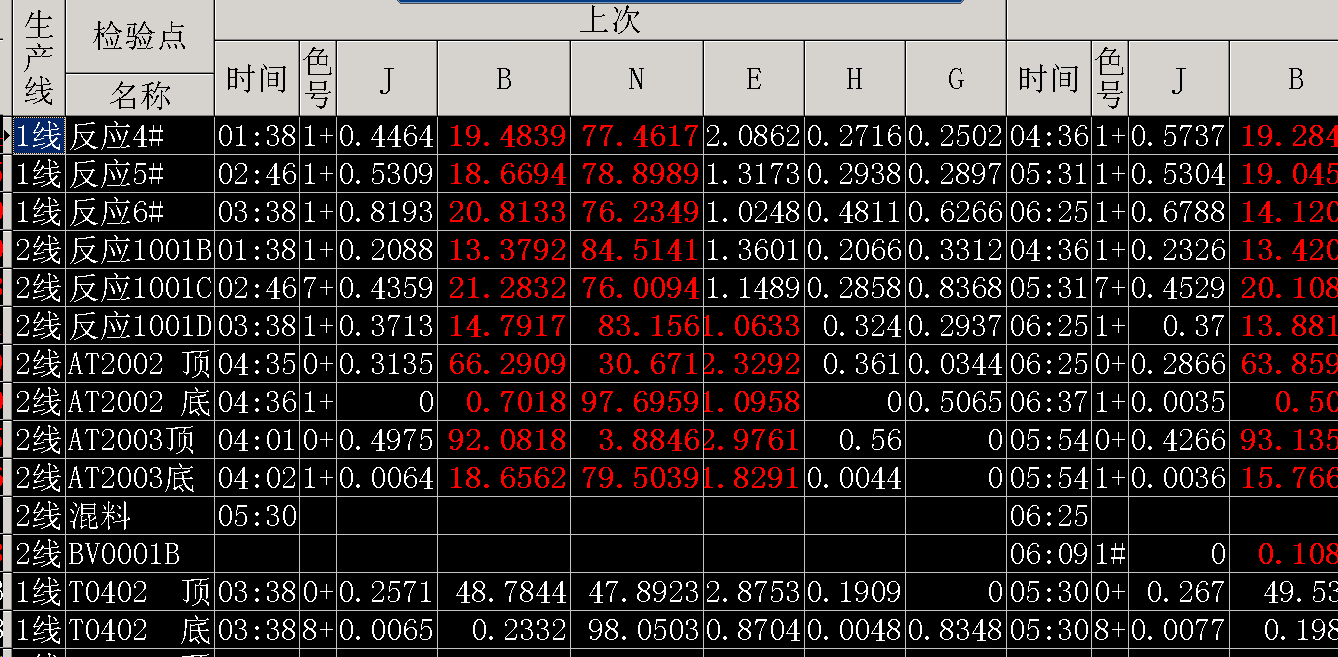Select the 混料 checkpoint cell
This screenshot has height=657, width=1338.
tap(140, 516)
